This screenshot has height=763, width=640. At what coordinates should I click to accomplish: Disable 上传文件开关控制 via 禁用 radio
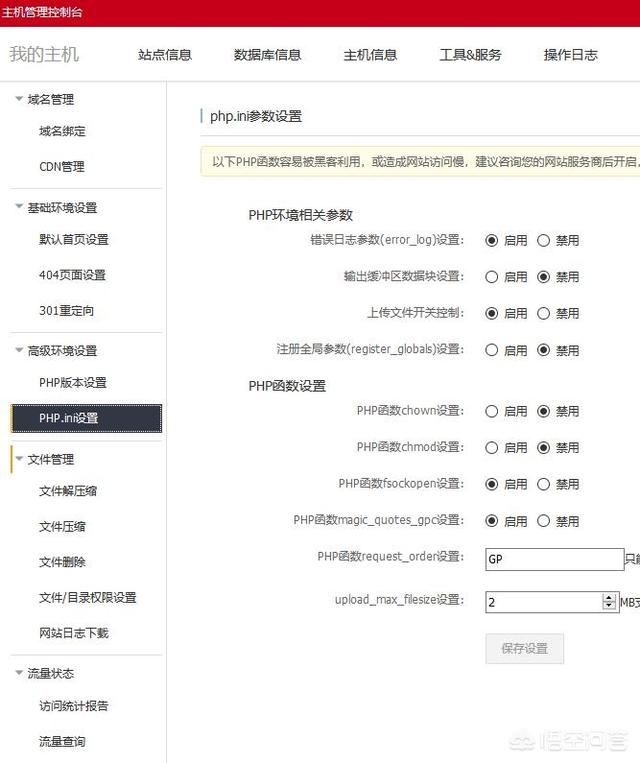(544, 313)
